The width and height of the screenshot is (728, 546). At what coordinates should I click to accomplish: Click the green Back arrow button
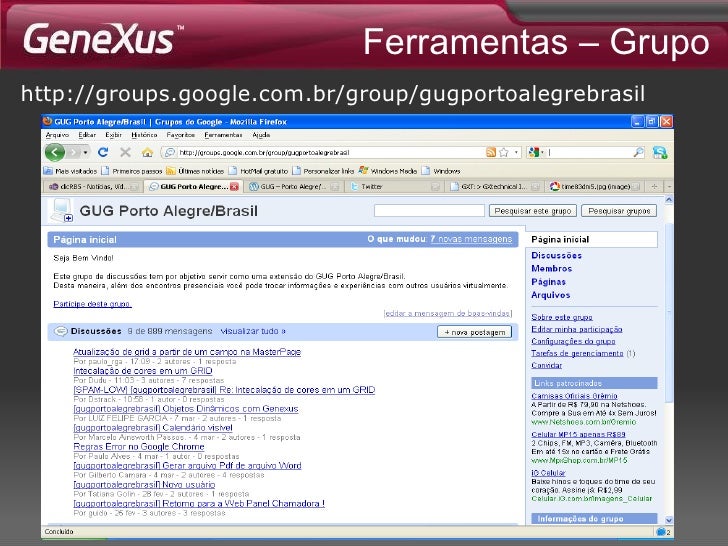tap(55, 152)
